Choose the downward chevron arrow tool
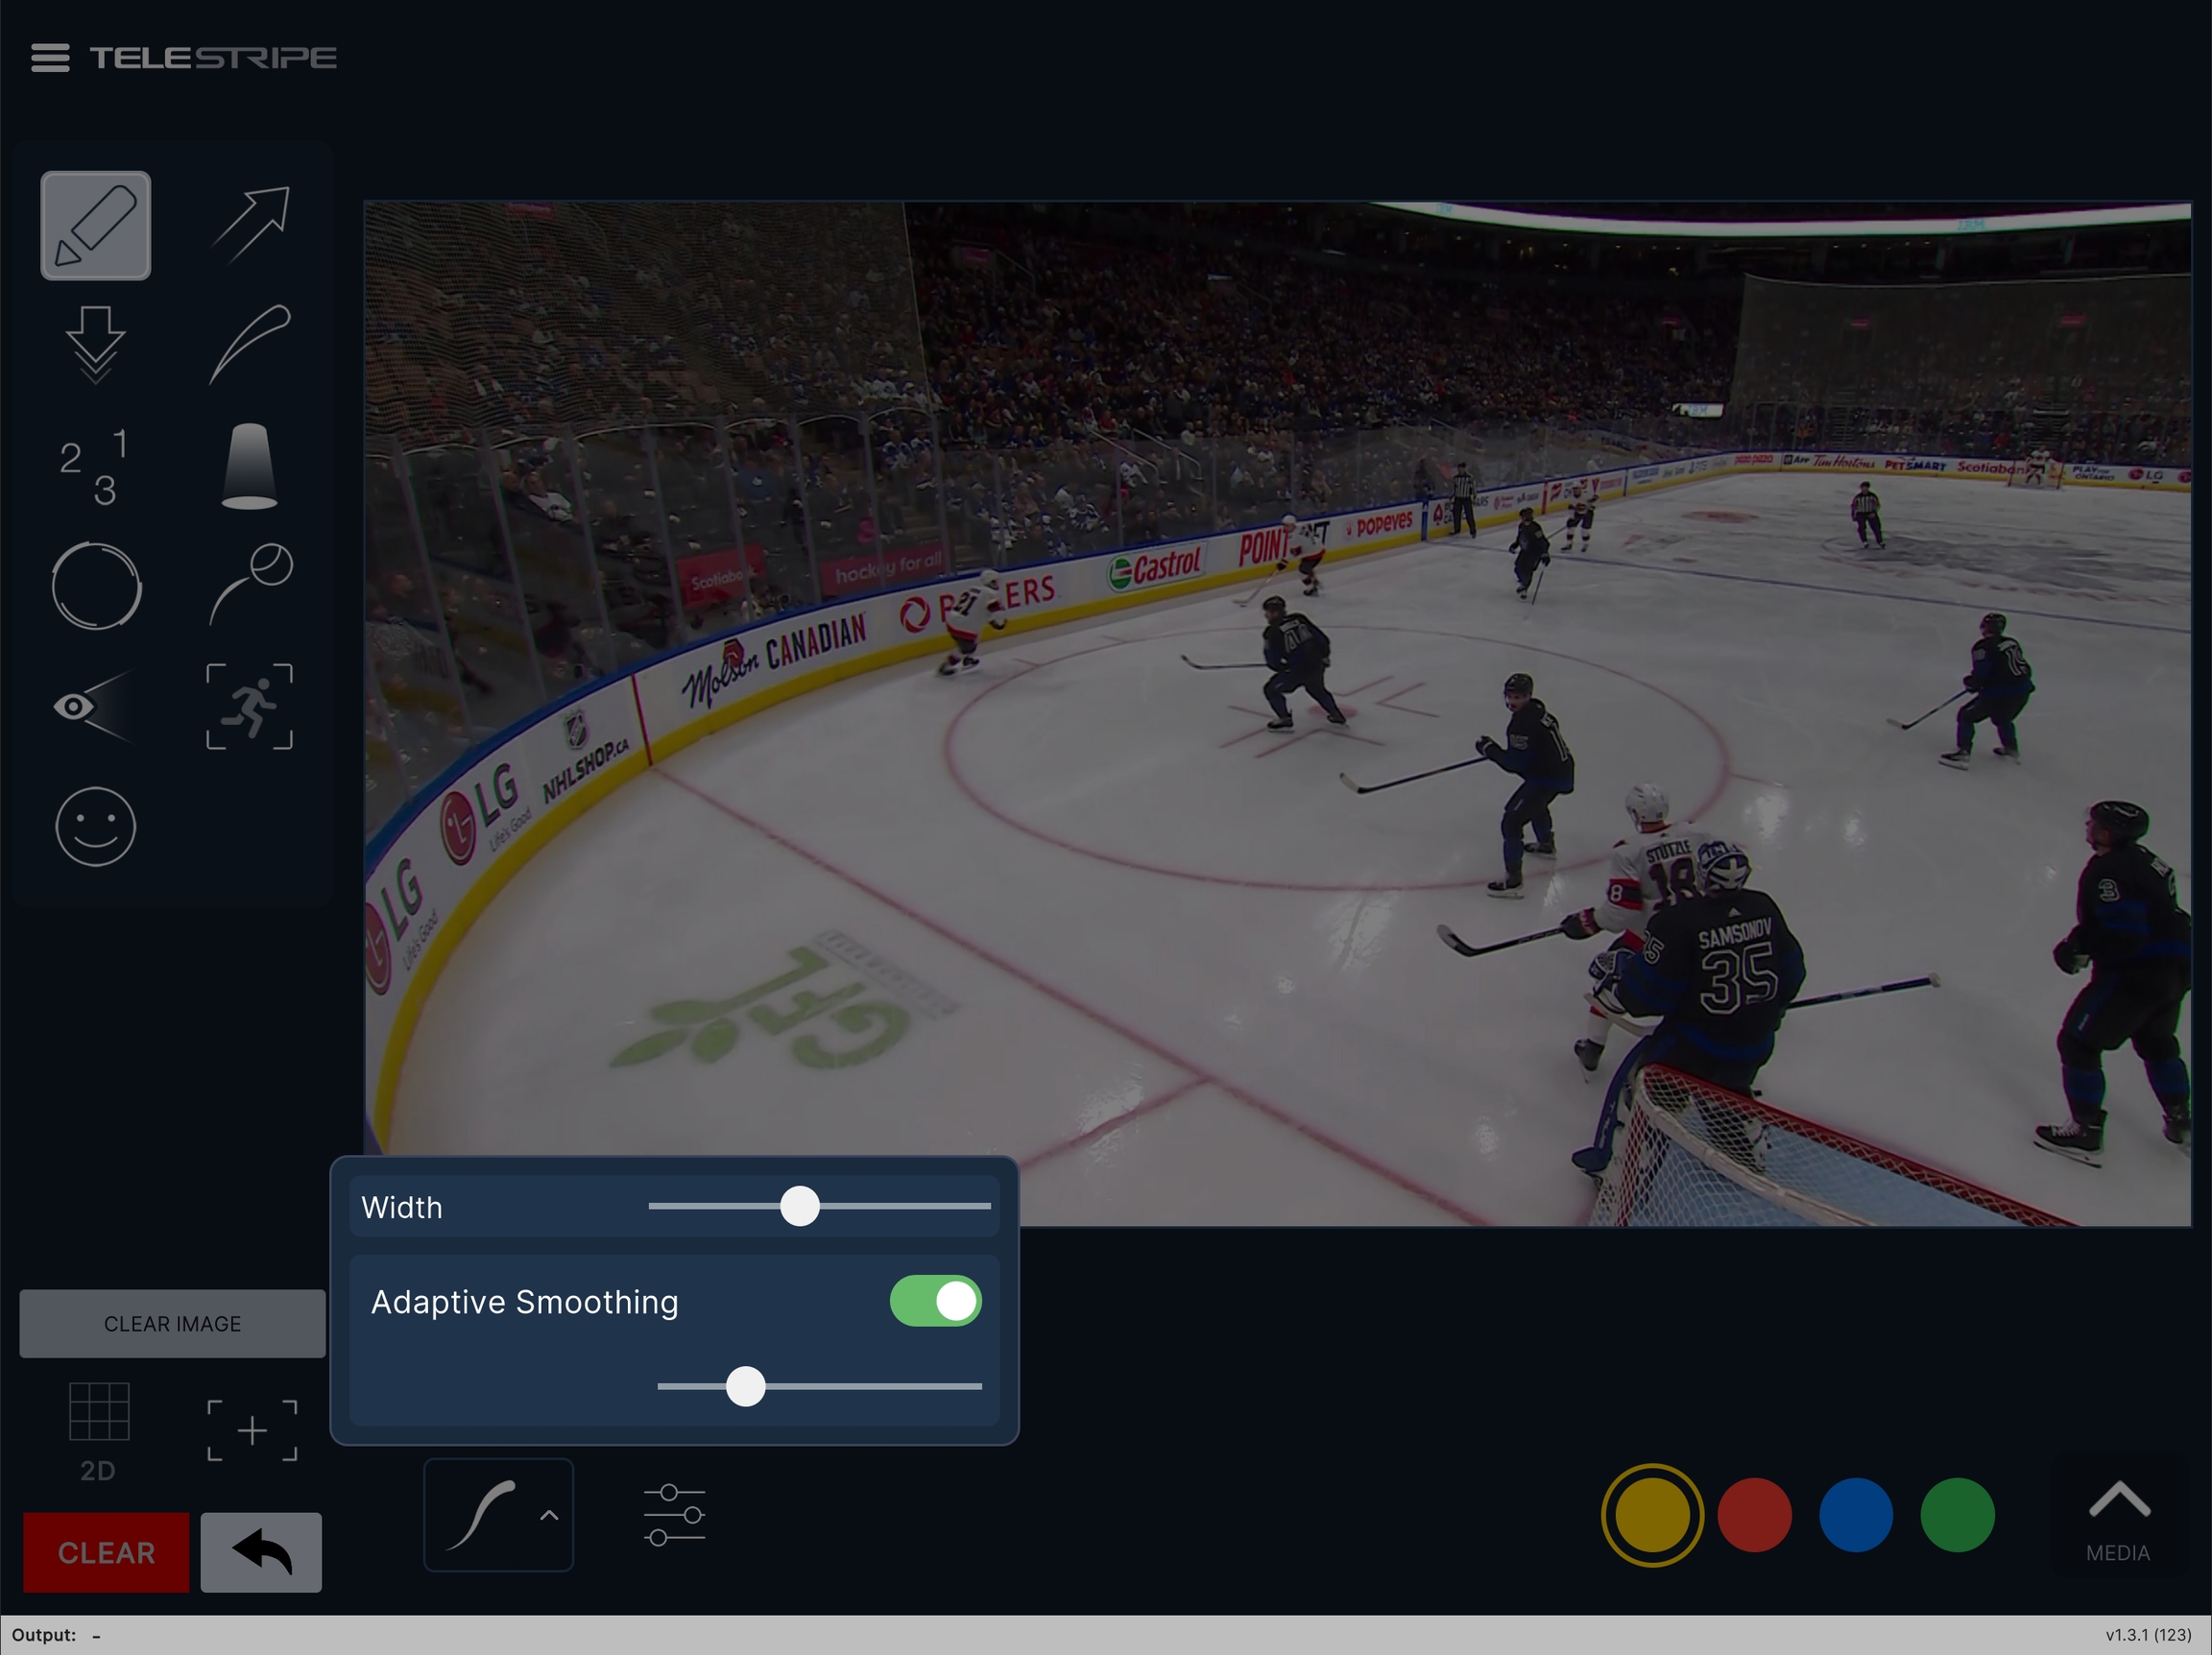Image resolution: width=2212 pixels, height=1655 pixels. (95, 345)
